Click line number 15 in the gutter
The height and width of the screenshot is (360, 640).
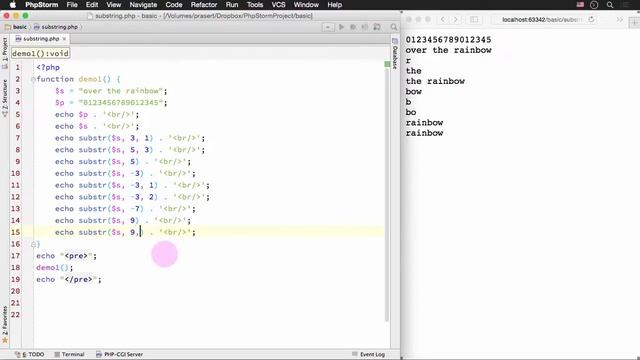point(16,232)
